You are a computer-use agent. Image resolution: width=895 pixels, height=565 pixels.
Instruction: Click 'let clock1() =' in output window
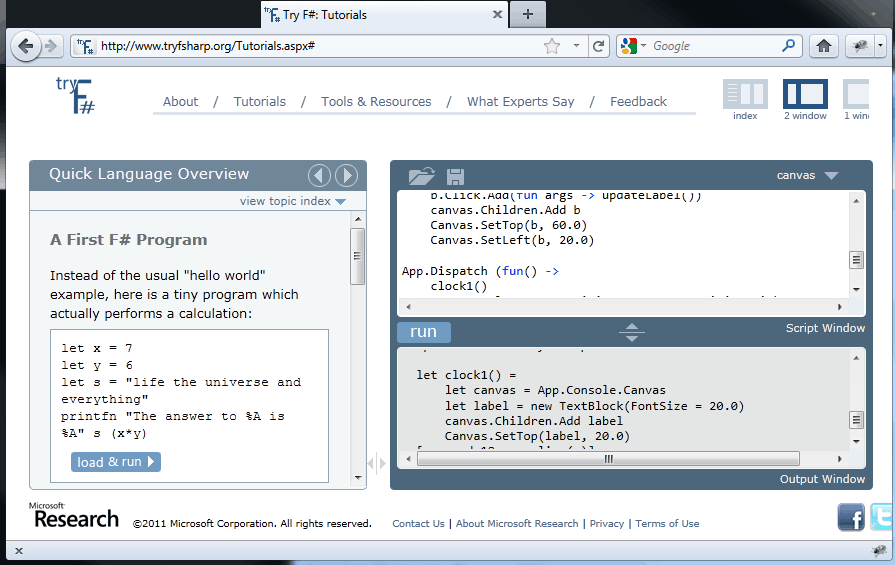click(466, 375)
